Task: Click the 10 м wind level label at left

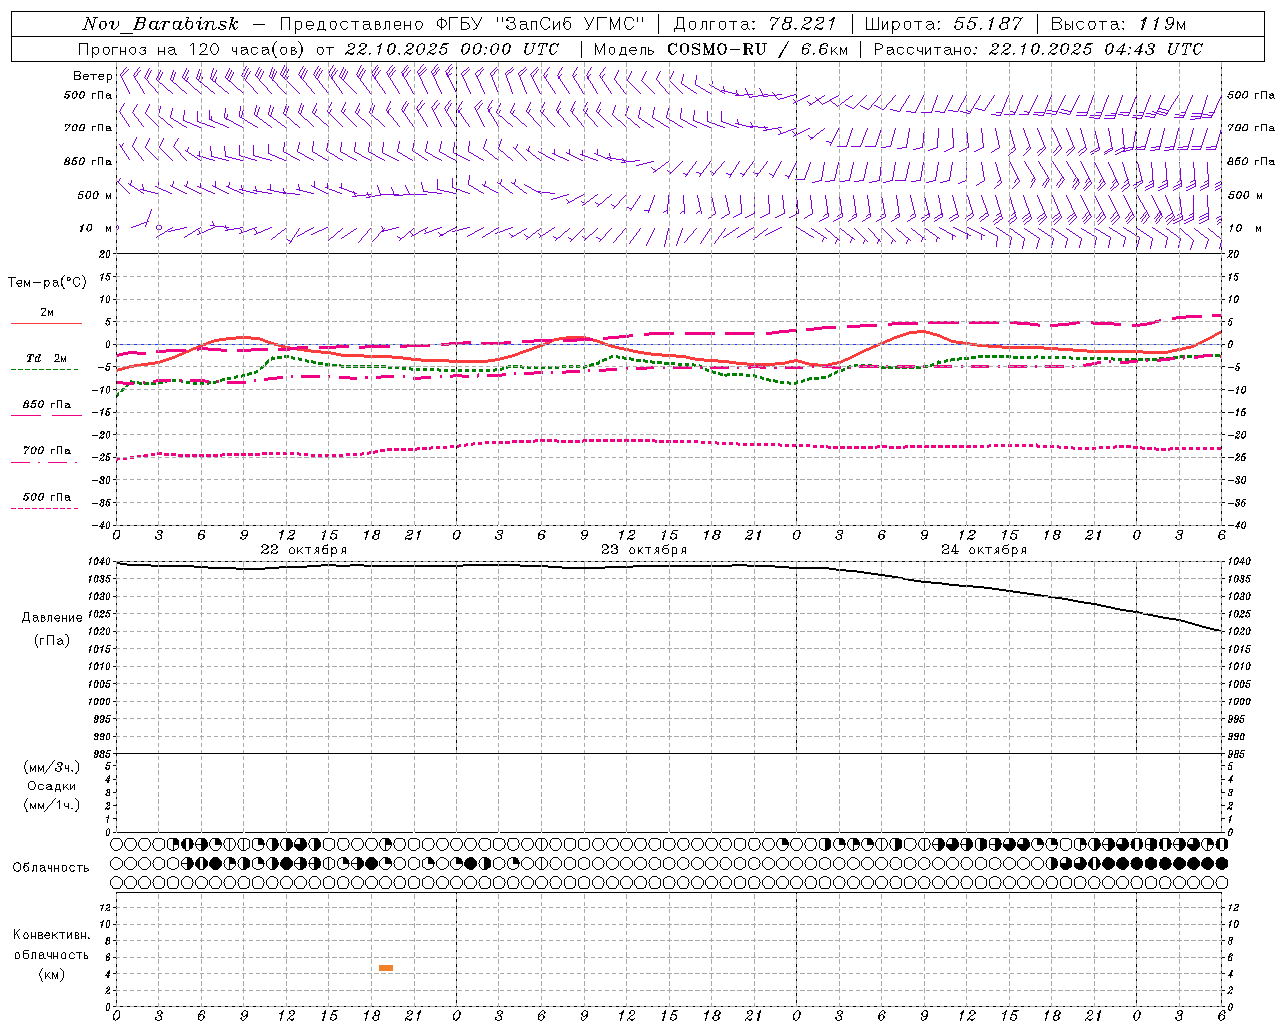Action: pyautogui.click(x=95, y=229)
